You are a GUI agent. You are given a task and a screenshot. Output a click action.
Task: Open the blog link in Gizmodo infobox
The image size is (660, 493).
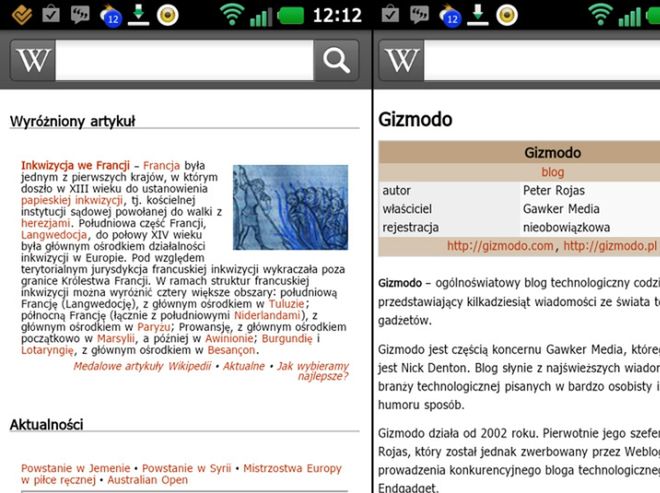click(552, 172)
